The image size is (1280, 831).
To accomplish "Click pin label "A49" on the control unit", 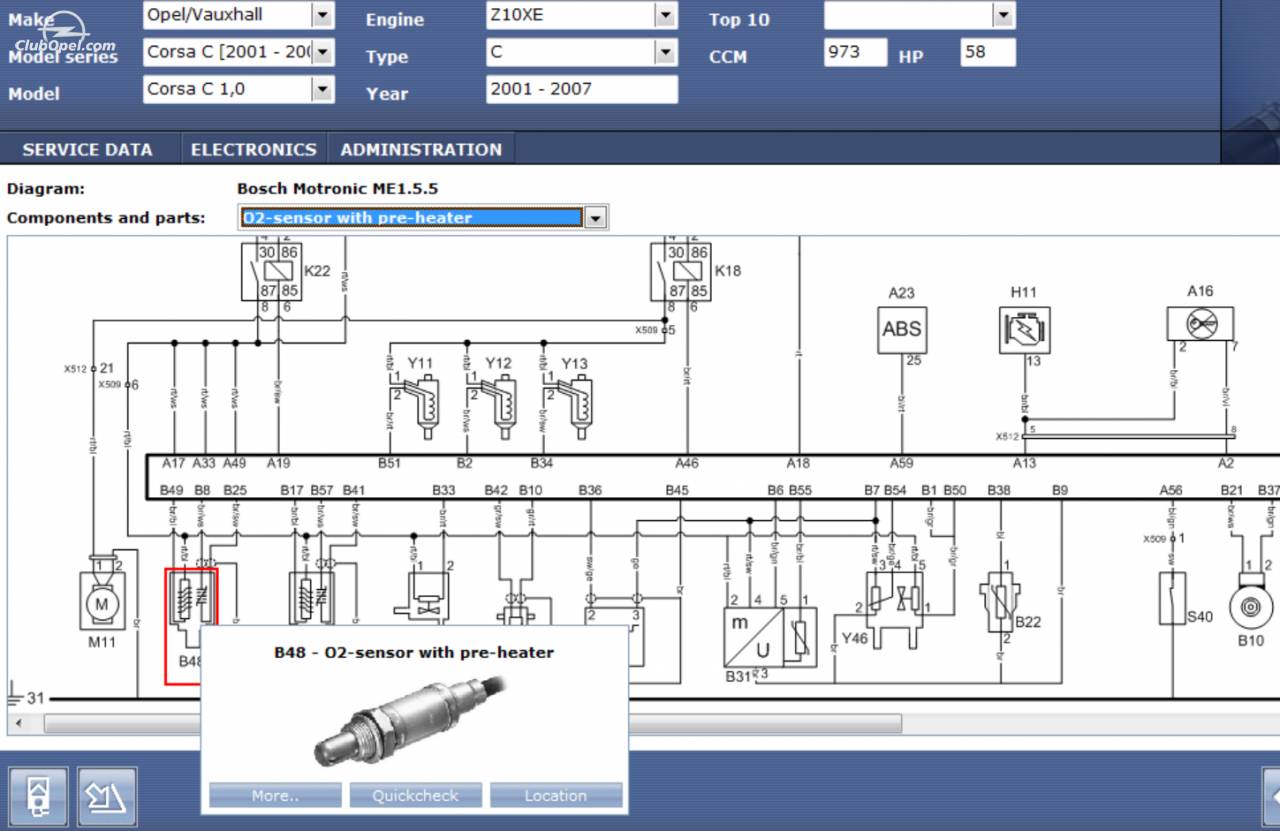I will pos(234,463).
